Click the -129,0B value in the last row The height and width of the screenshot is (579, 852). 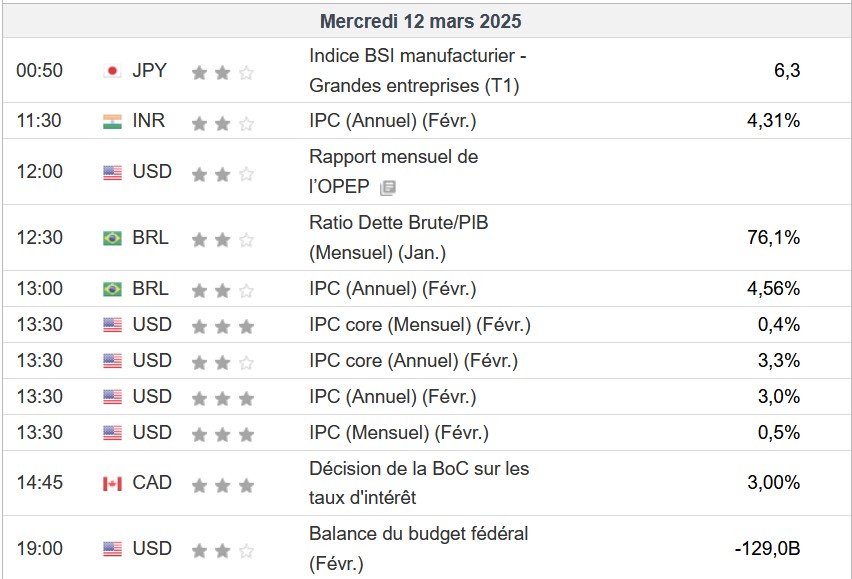767,549
